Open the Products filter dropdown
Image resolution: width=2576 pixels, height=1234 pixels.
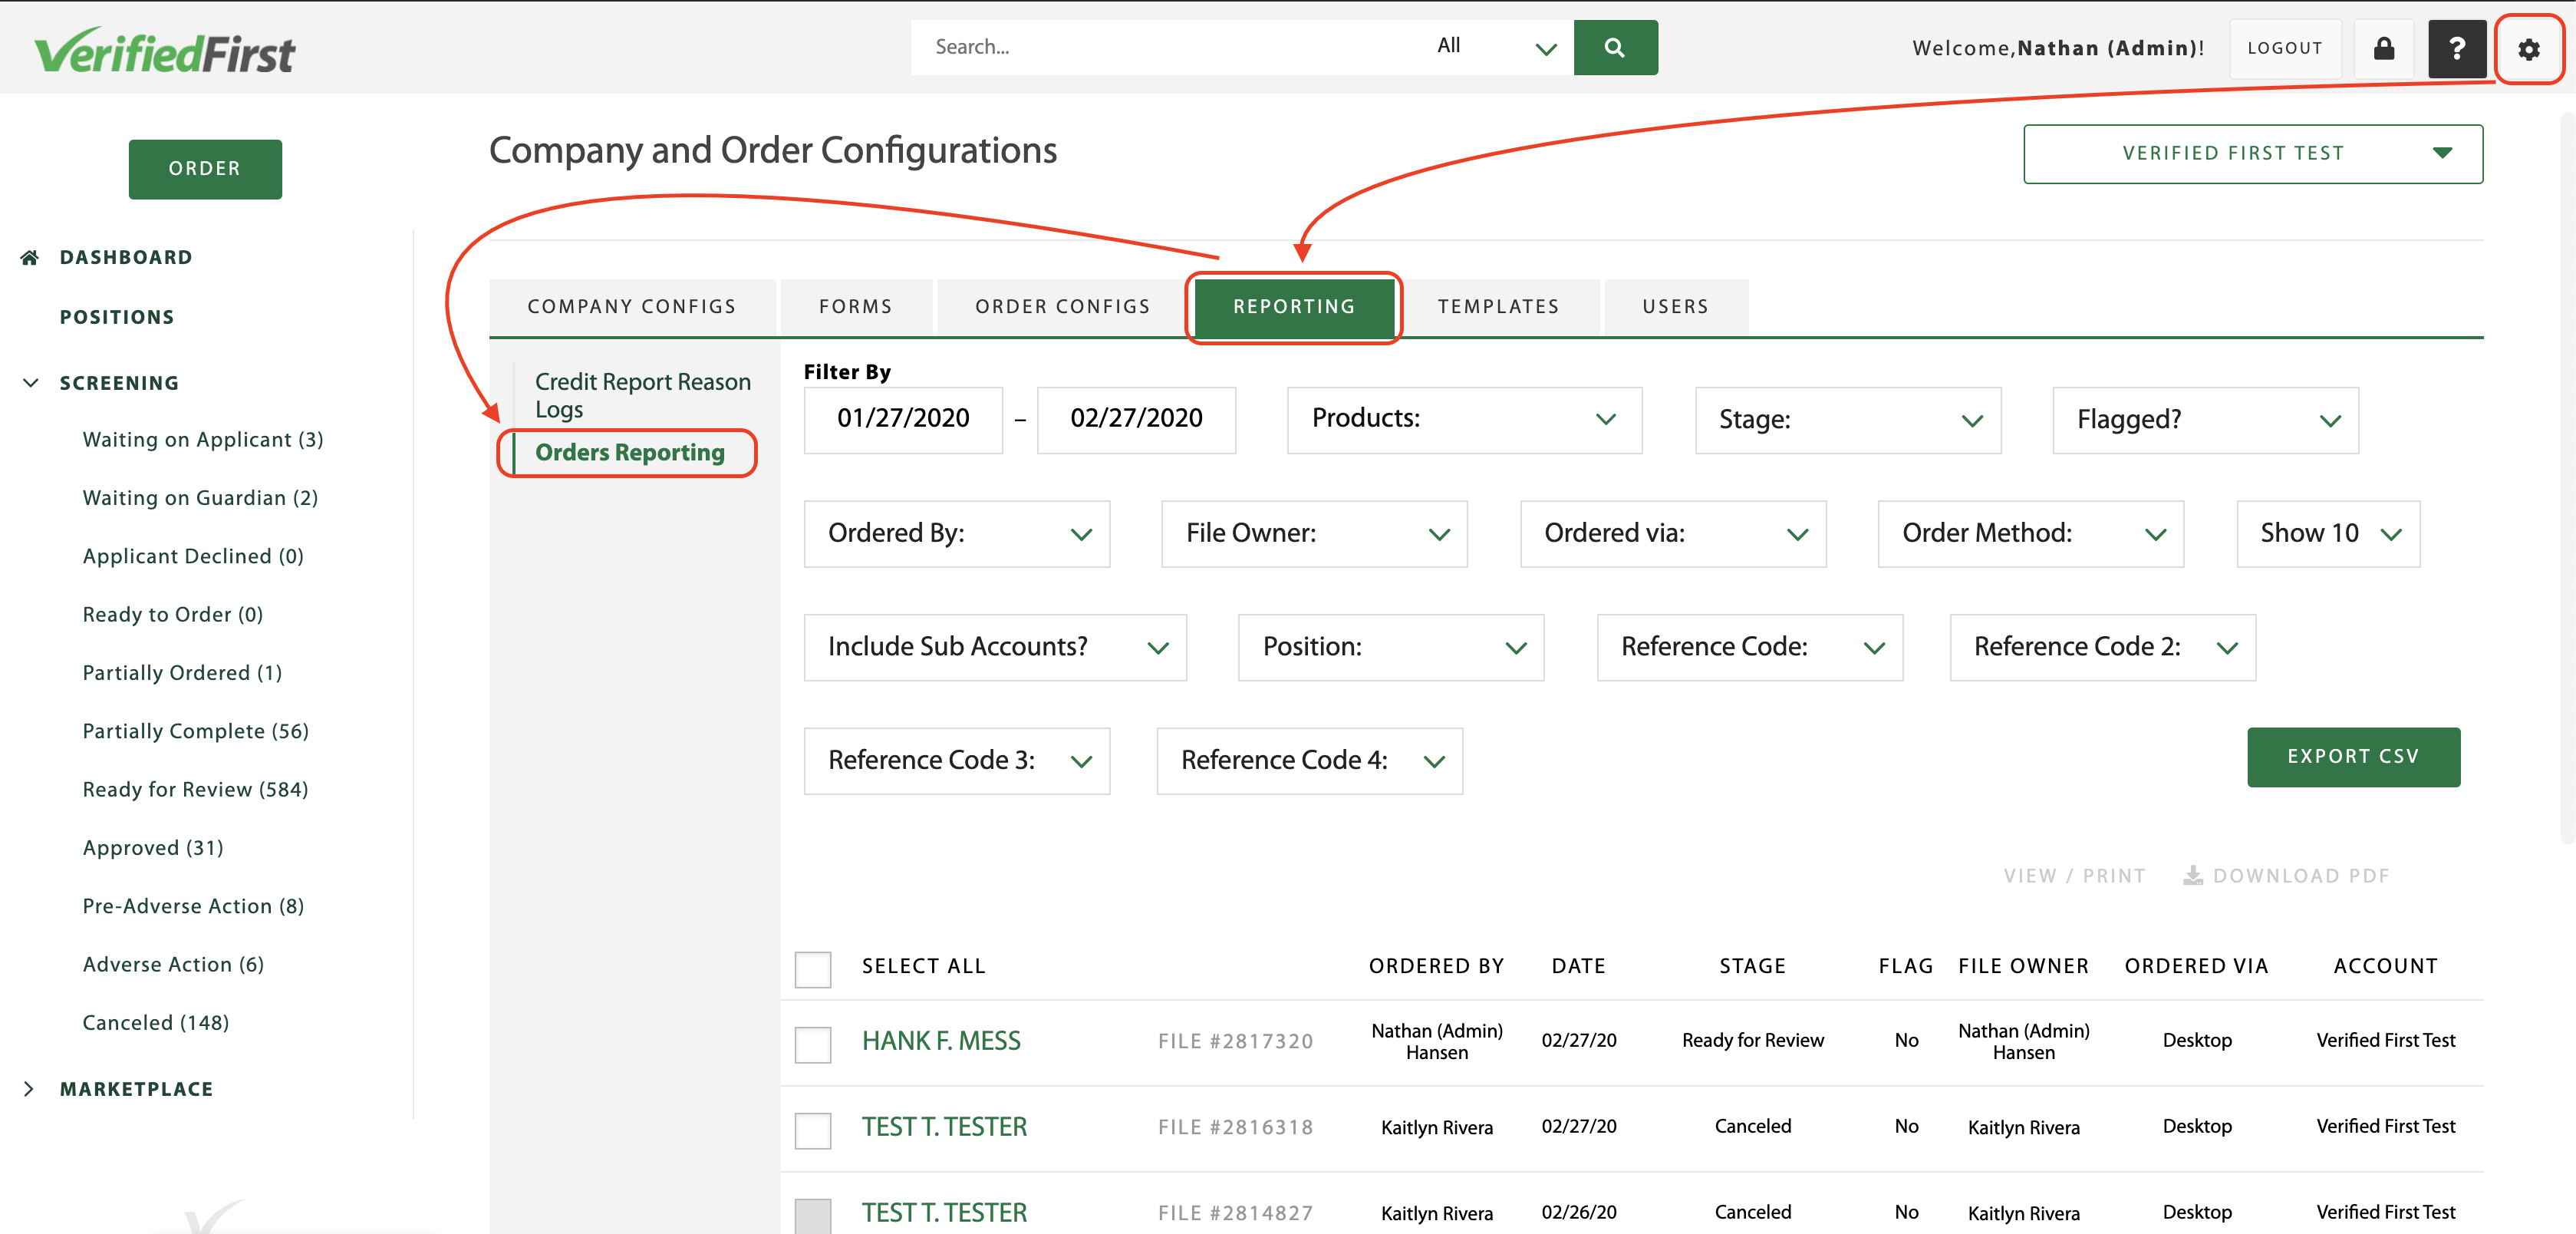[x=1464, y=420]
